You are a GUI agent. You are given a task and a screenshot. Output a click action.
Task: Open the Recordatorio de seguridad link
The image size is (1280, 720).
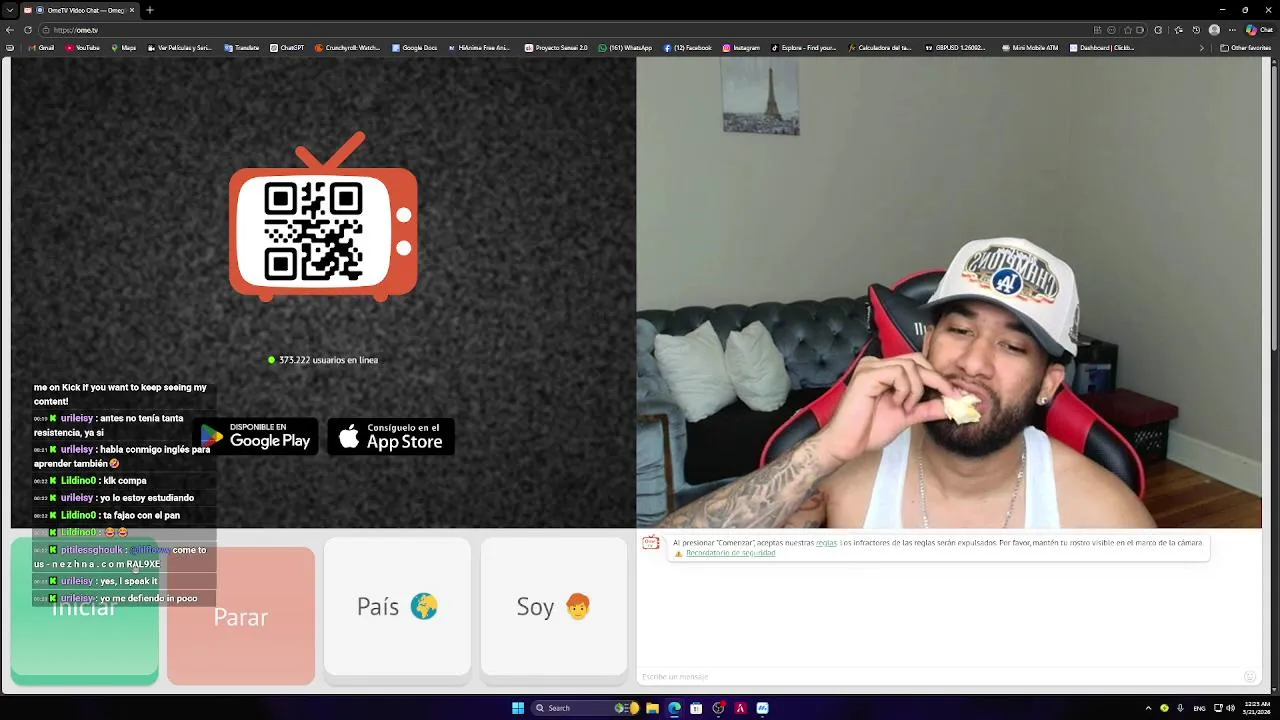coord(730,553)
